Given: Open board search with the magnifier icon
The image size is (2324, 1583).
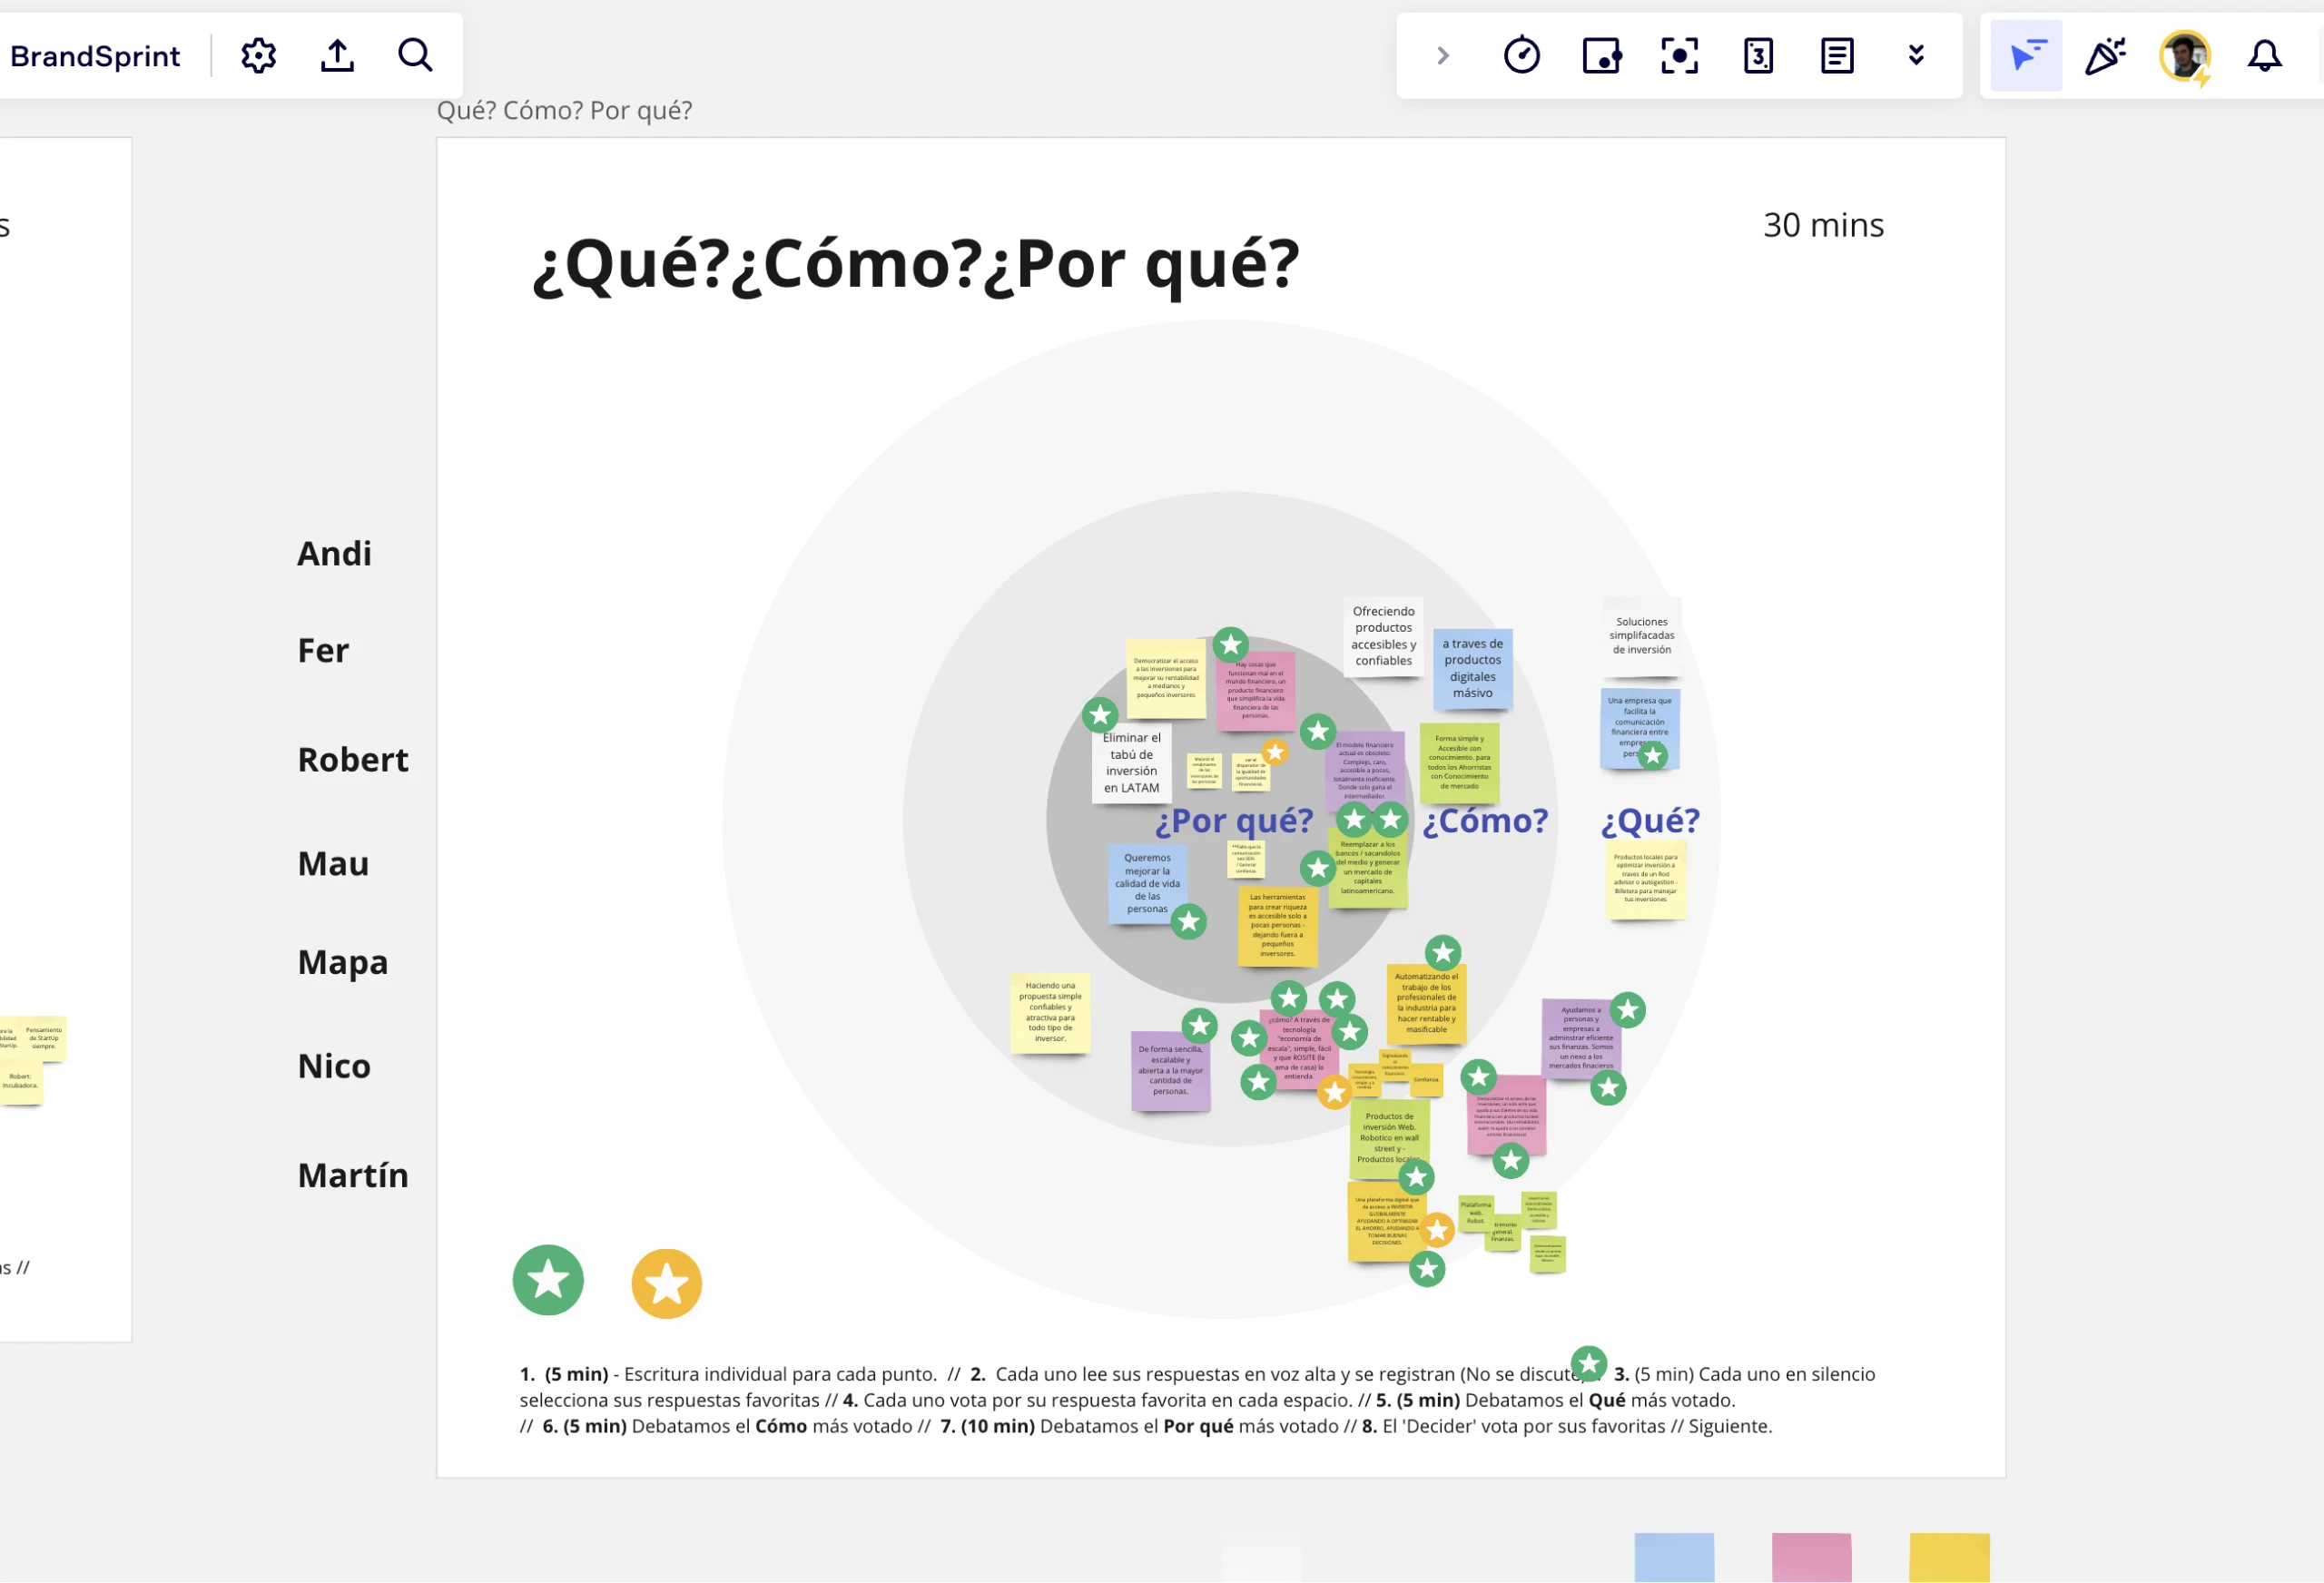Looking at the screenshot, I should pos(415,55).
